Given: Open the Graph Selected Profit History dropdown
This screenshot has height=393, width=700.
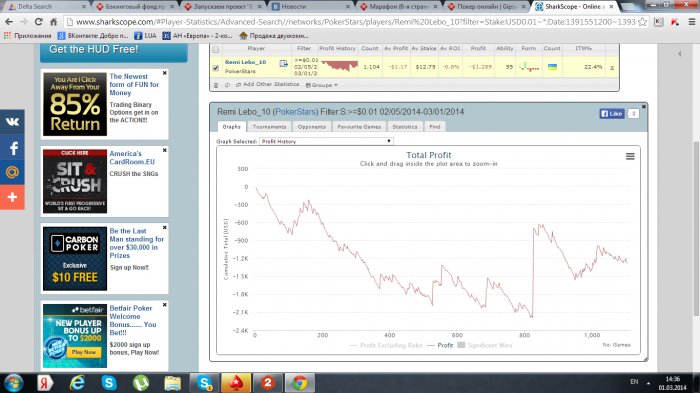Looking at the screenshot, I should pyautogui.click(x=326, y=141).
